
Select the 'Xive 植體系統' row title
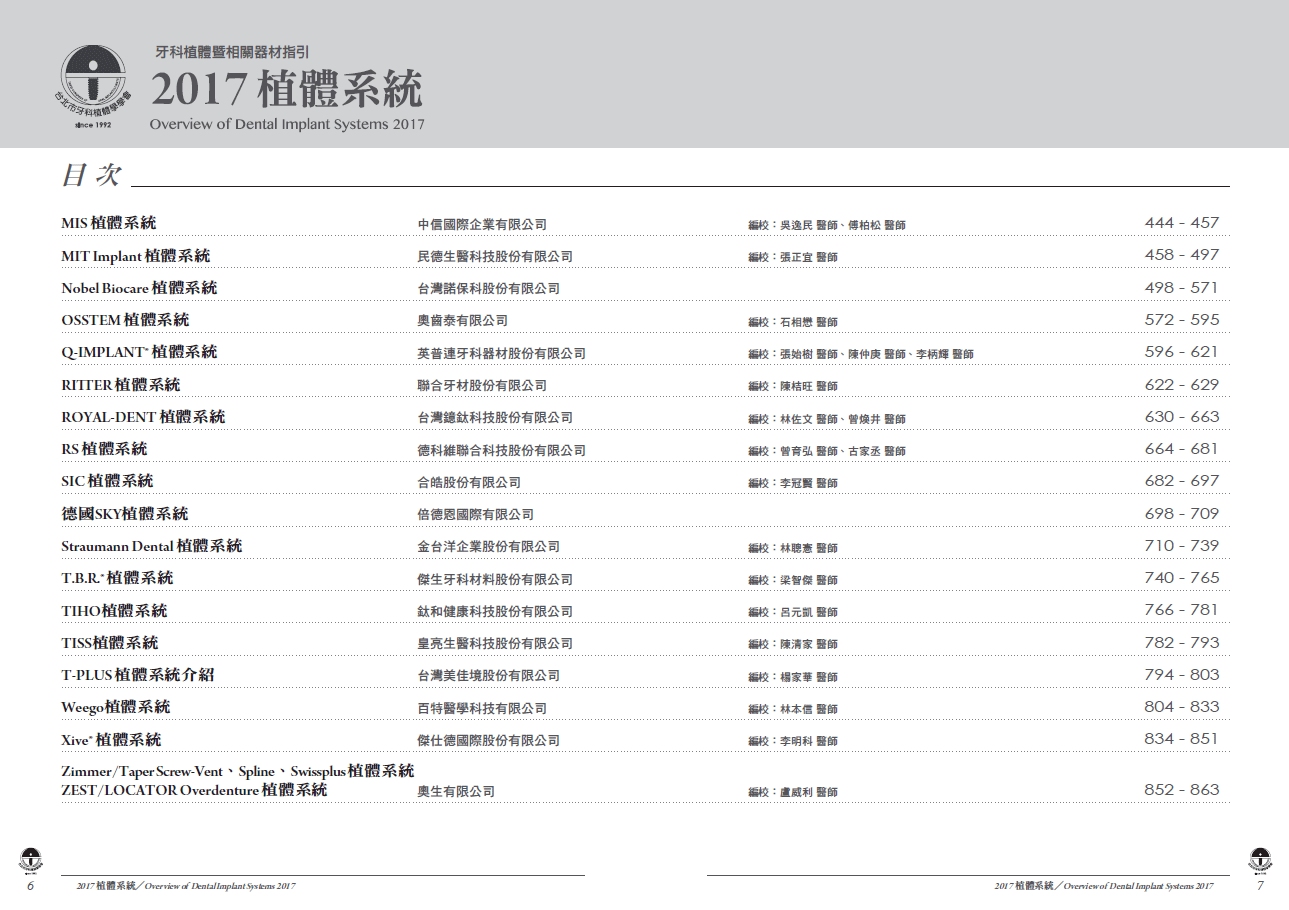tap(111, 740)
